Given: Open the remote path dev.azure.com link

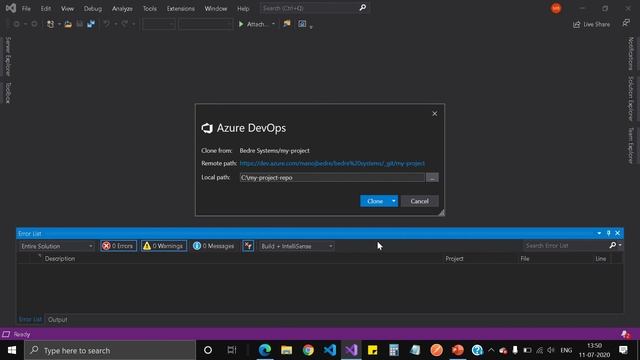Looking at the screenshot, I should click(x=332, y=163).
